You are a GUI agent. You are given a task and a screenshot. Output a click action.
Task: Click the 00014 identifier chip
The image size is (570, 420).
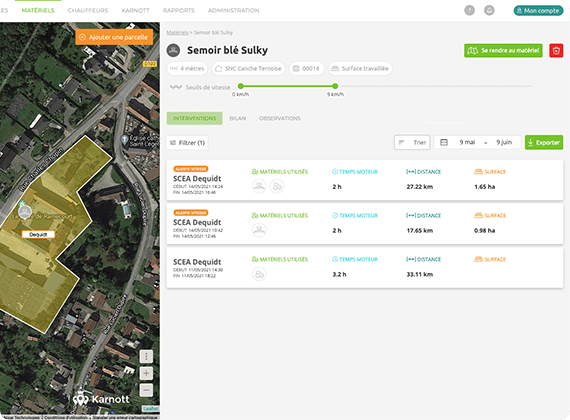point(306,68)
